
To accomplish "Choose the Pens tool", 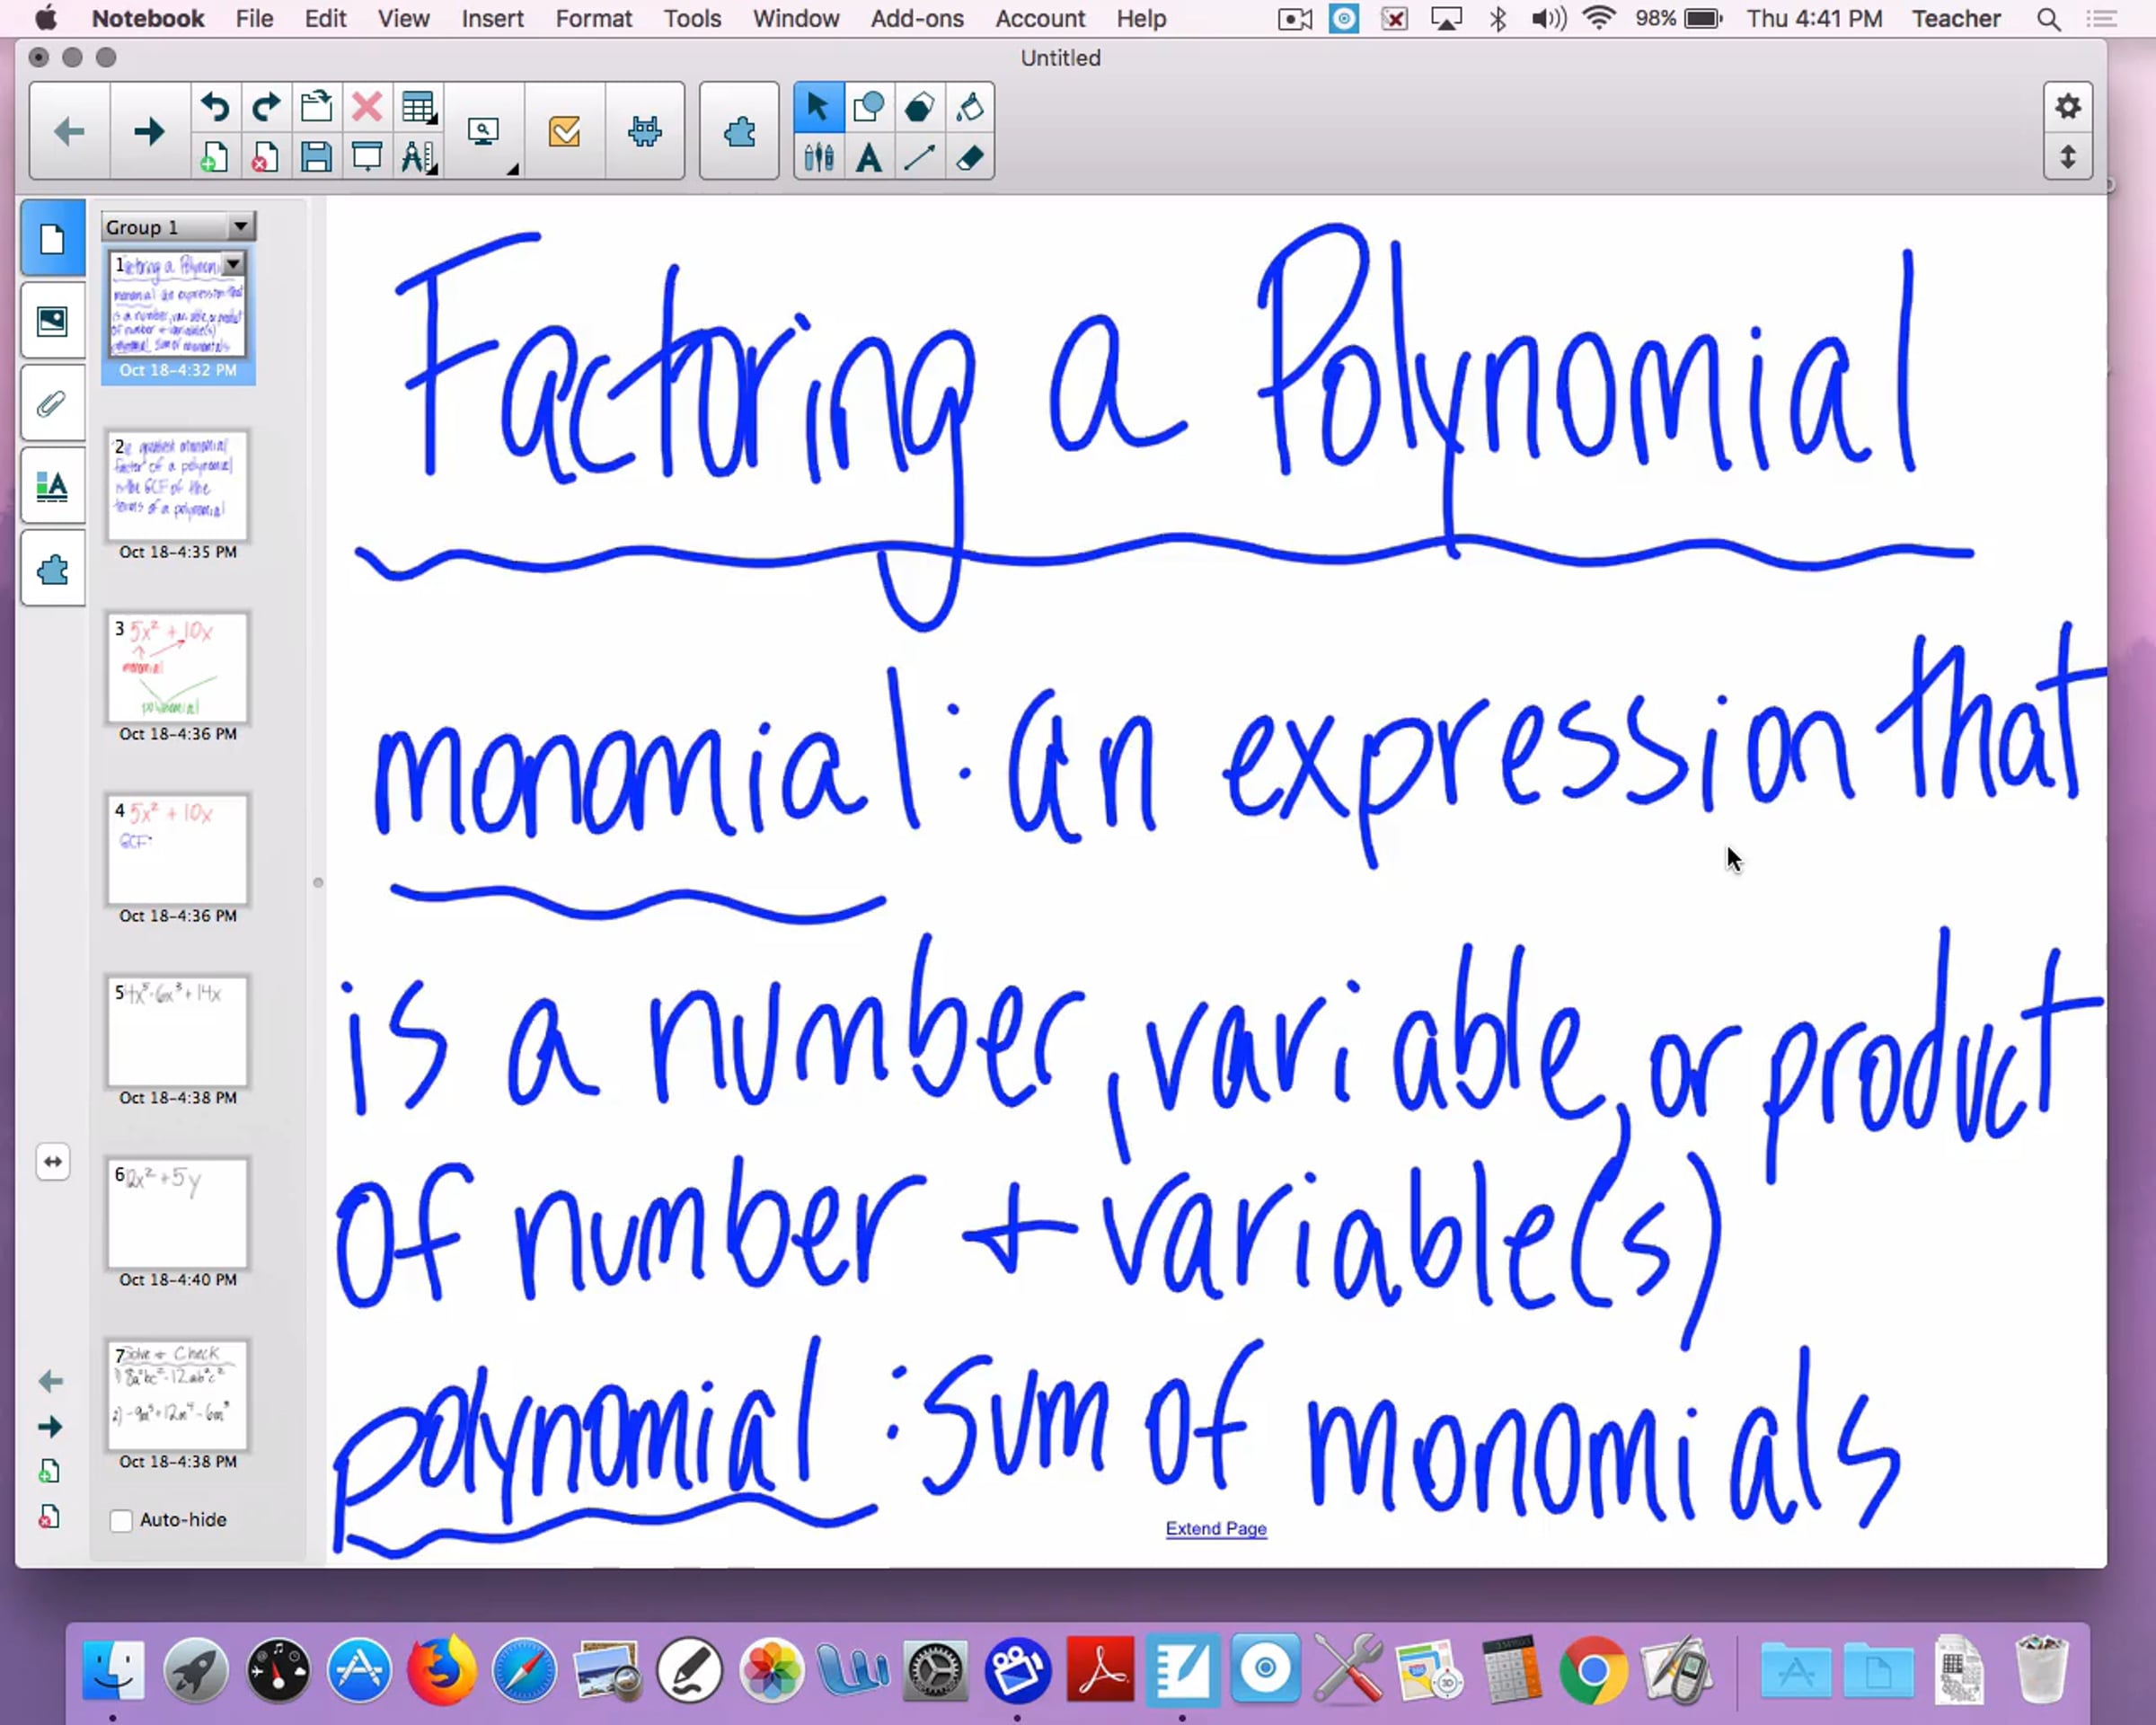I will tap(818, 158).
